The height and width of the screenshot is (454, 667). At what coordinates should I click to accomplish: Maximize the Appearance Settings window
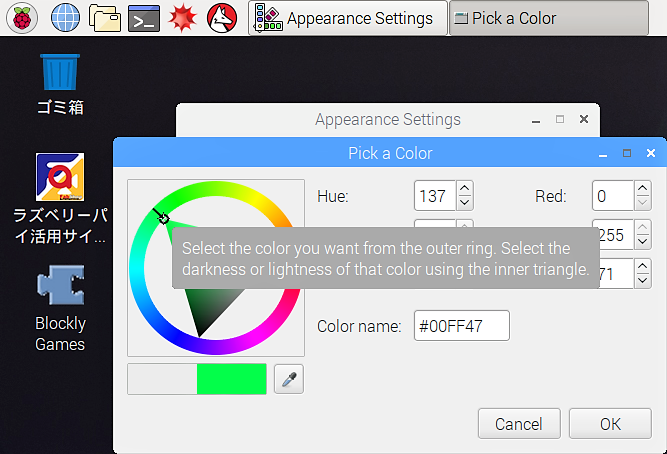[560, 119]
